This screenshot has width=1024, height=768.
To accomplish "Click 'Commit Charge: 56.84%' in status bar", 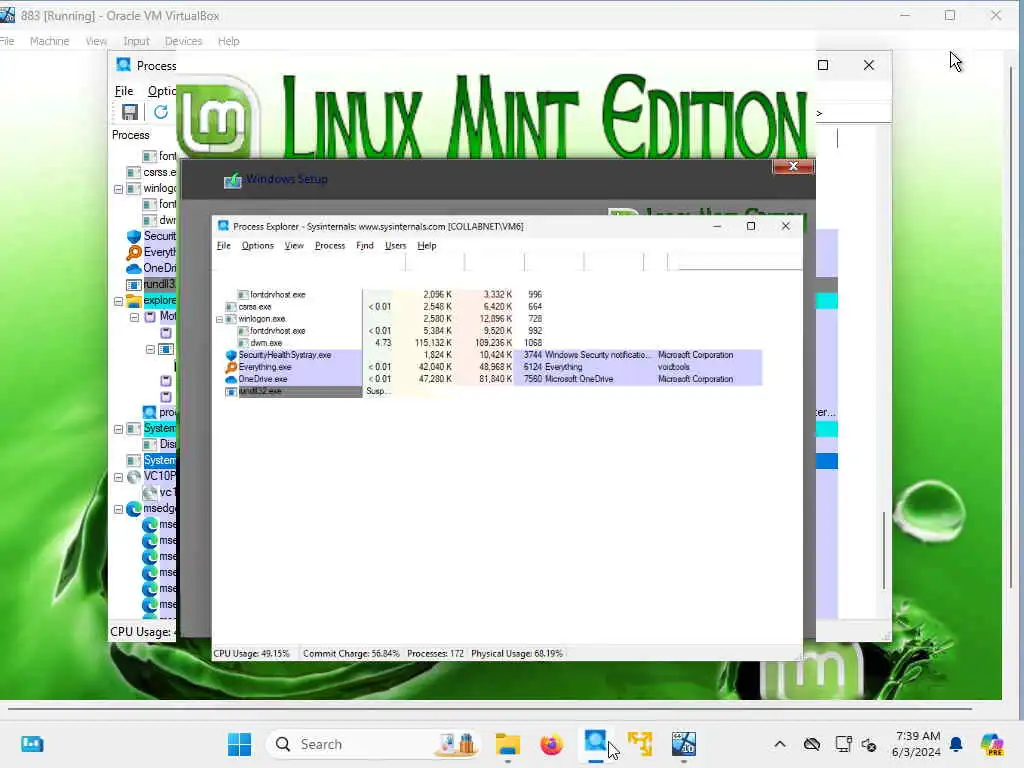I will pyautogui.click(x=351, y=654).
